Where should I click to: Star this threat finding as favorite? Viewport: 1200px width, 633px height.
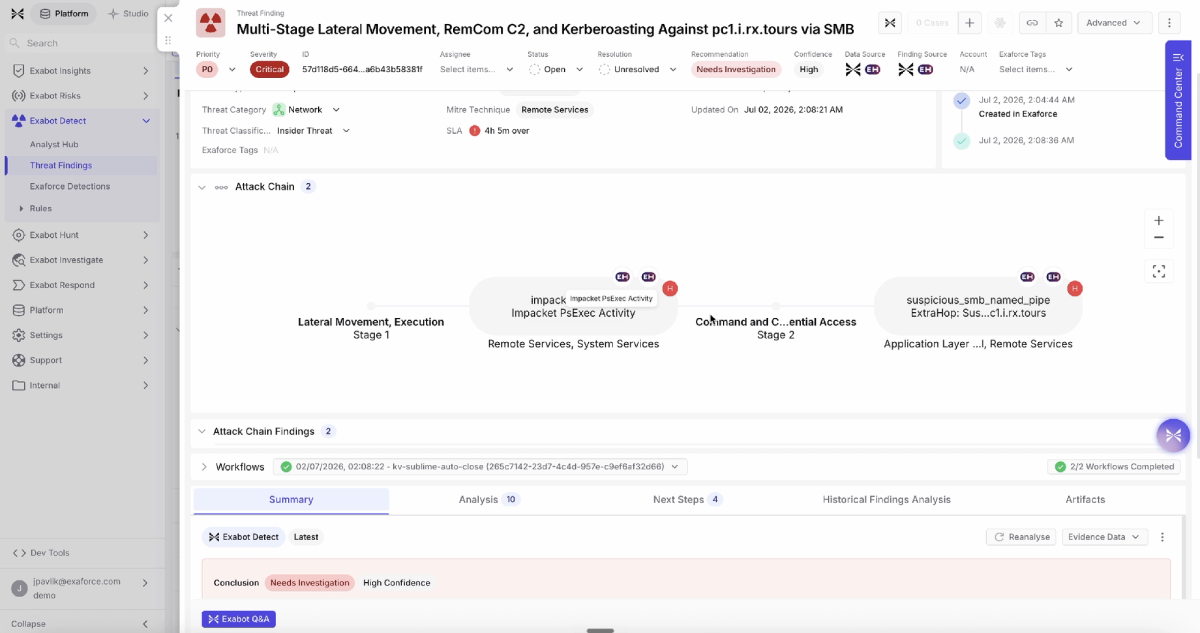[x=1059, y=22]
